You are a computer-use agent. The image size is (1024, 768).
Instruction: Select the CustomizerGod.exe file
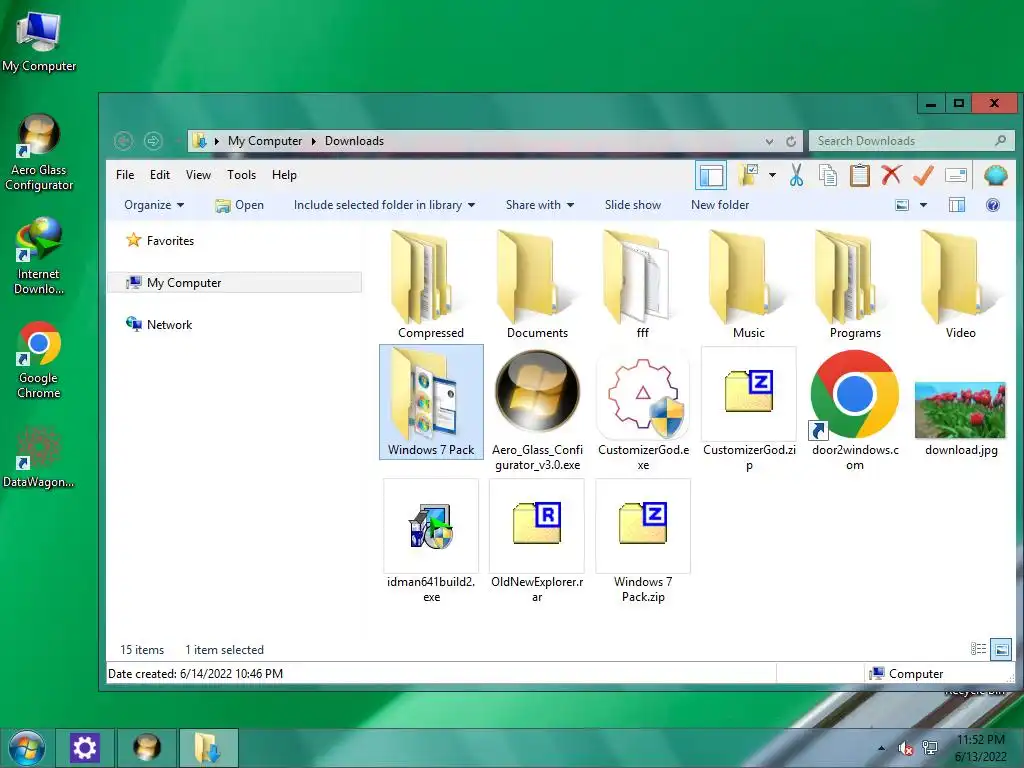pos(643,409)
